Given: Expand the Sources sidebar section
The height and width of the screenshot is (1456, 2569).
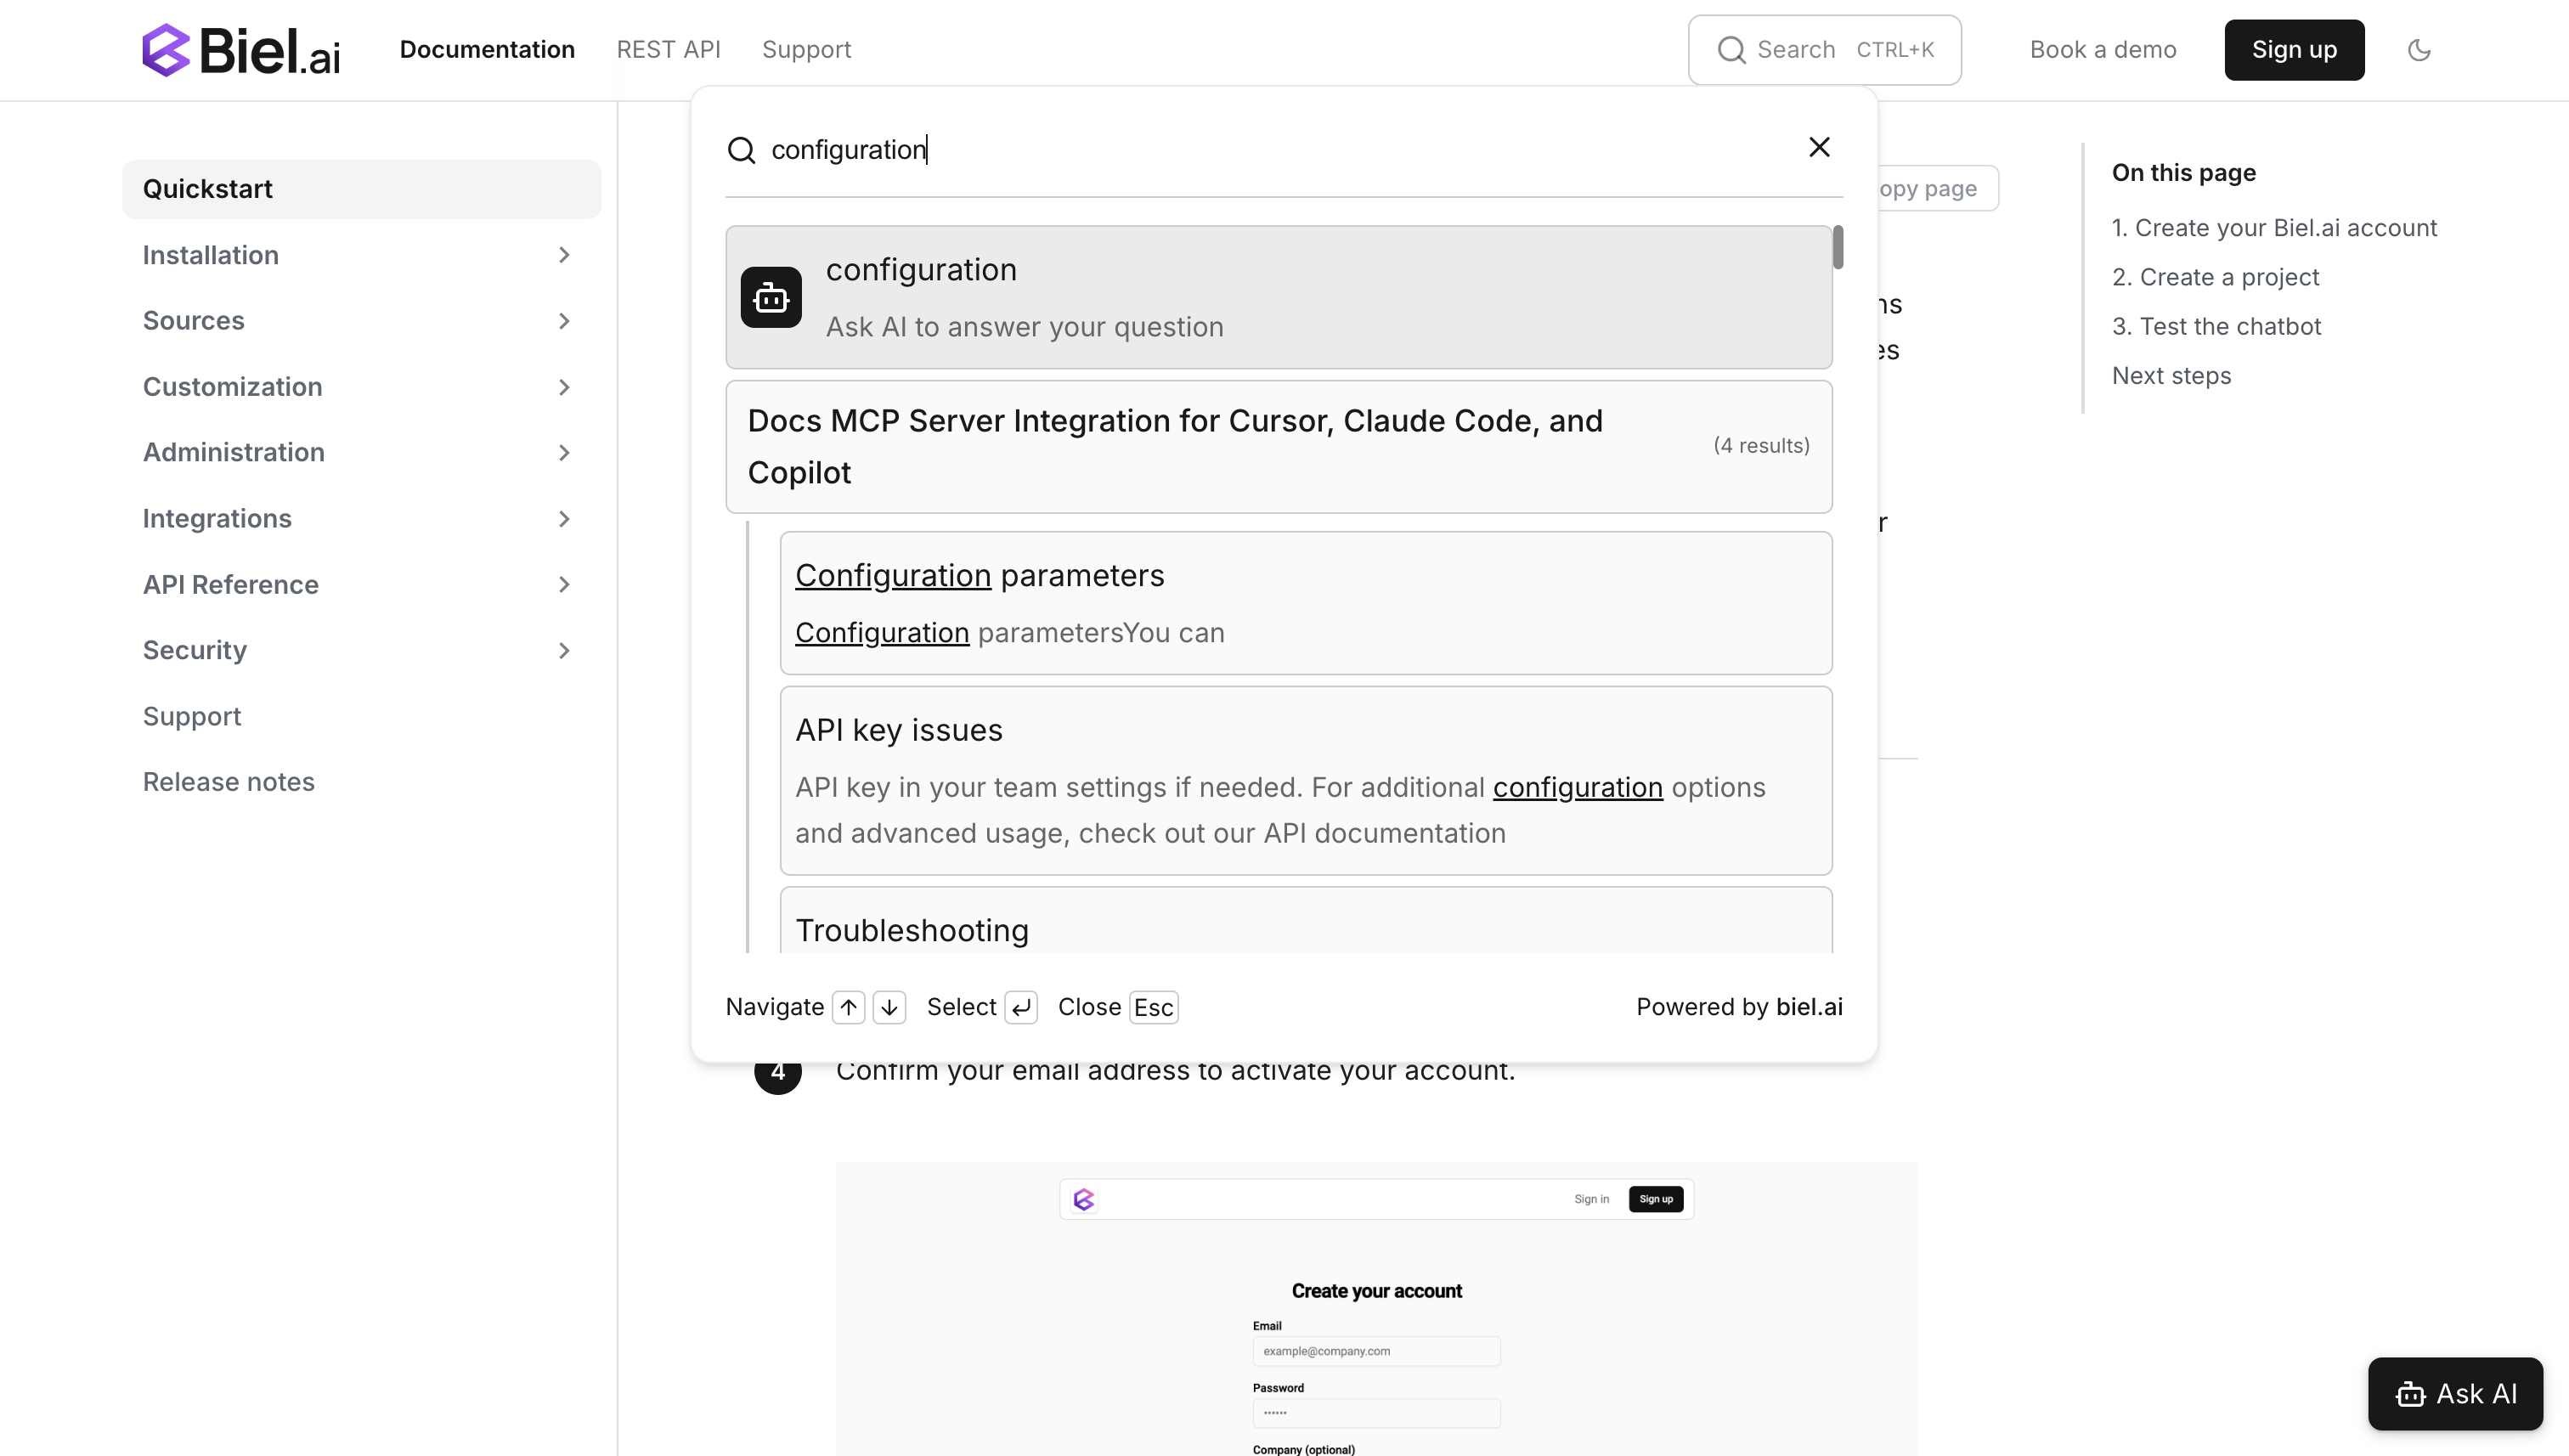Looking at the screenshot, I should (x=563, y=321).
